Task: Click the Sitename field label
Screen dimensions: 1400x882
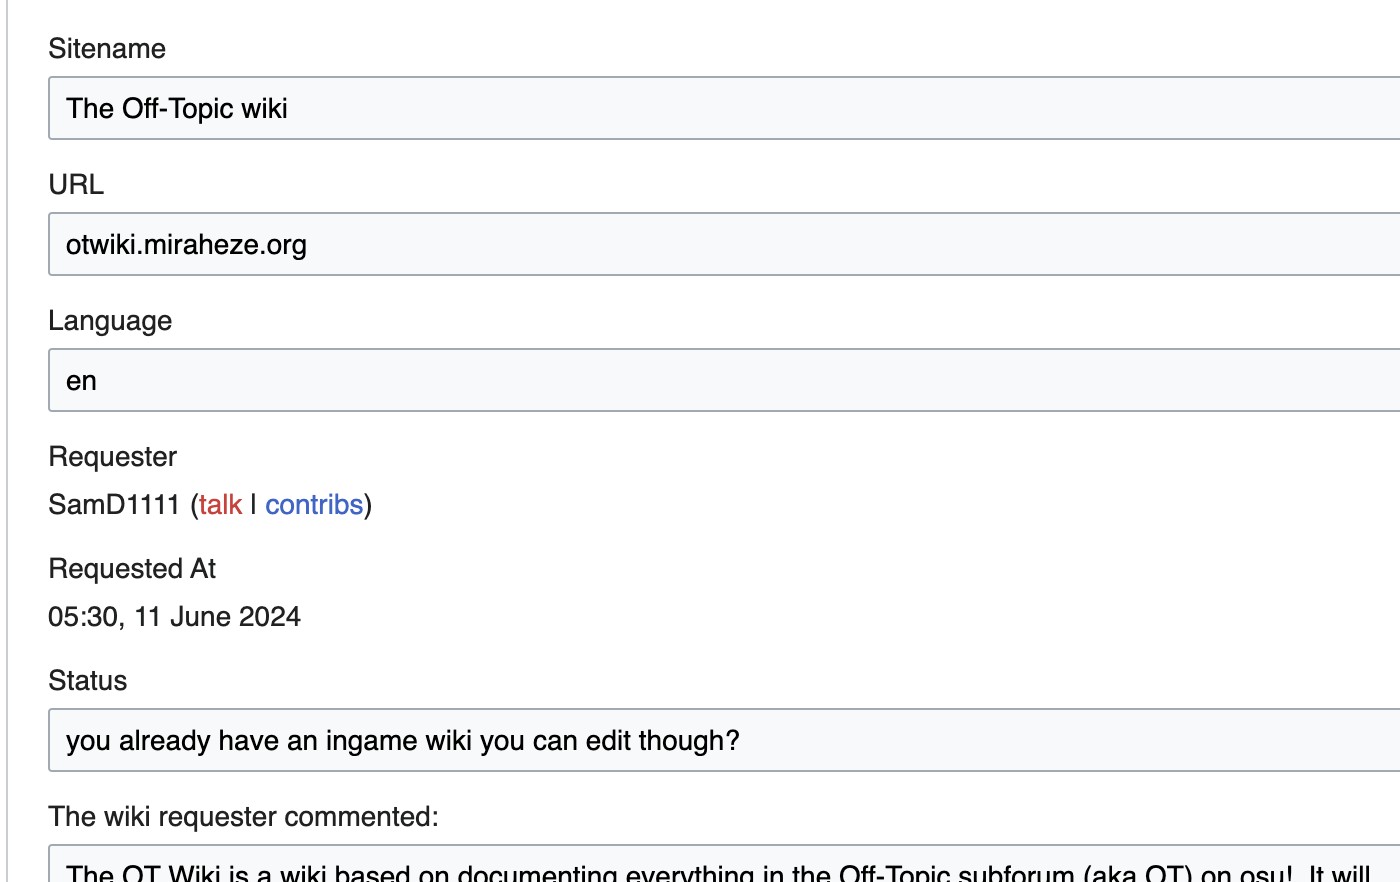Action: 107,48
